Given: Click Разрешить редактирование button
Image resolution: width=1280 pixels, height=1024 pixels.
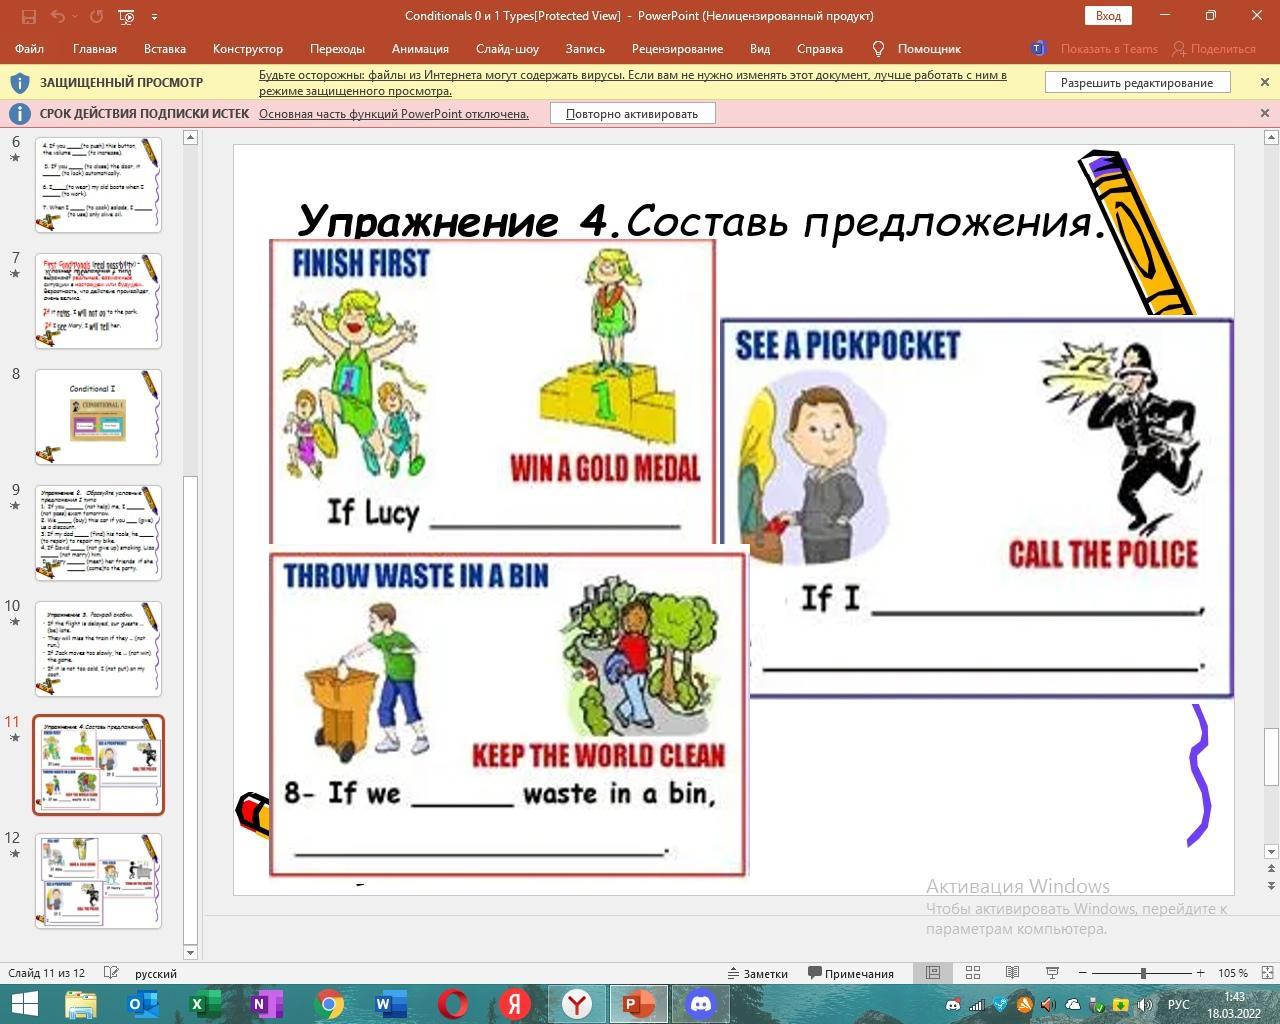Looking at the screenshot, I should coord(1137,83).
